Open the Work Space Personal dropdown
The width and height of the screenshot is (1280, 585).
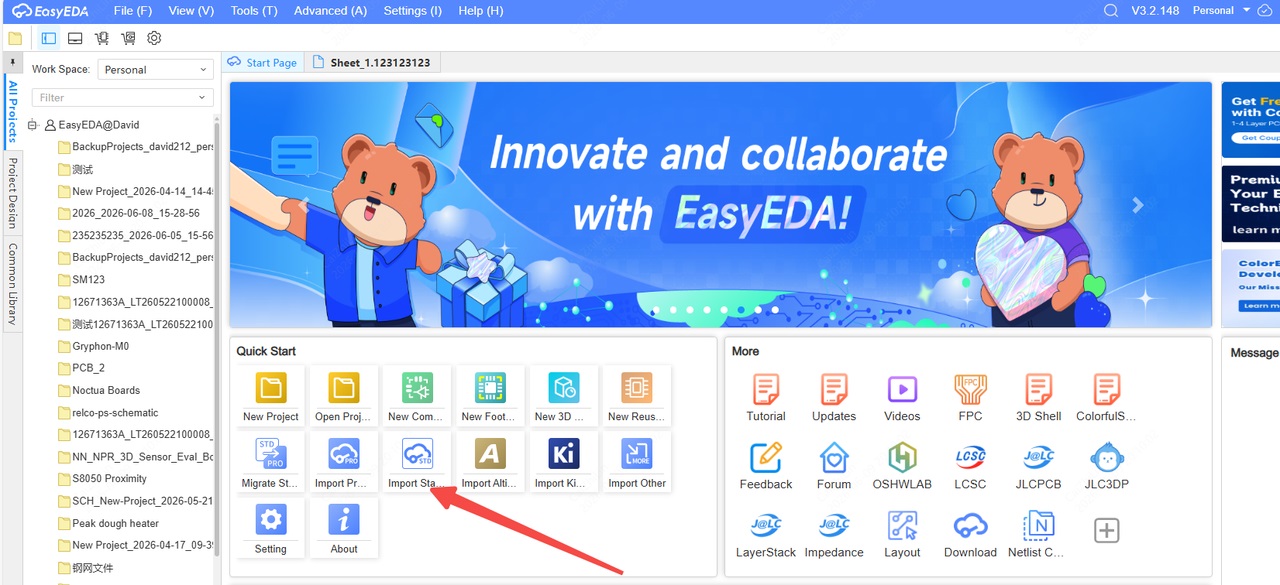click(x=155, y=70)
